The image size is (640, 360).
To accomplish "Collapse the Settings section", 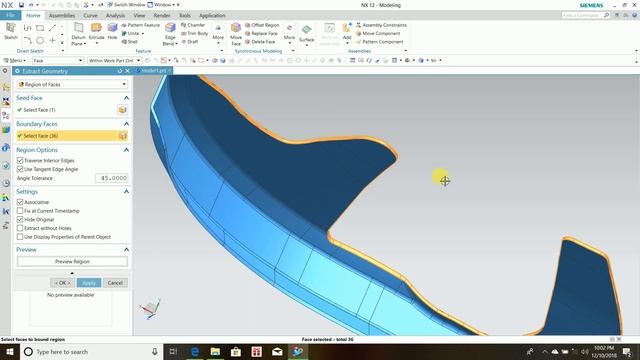I will click(x=126, y=191).
